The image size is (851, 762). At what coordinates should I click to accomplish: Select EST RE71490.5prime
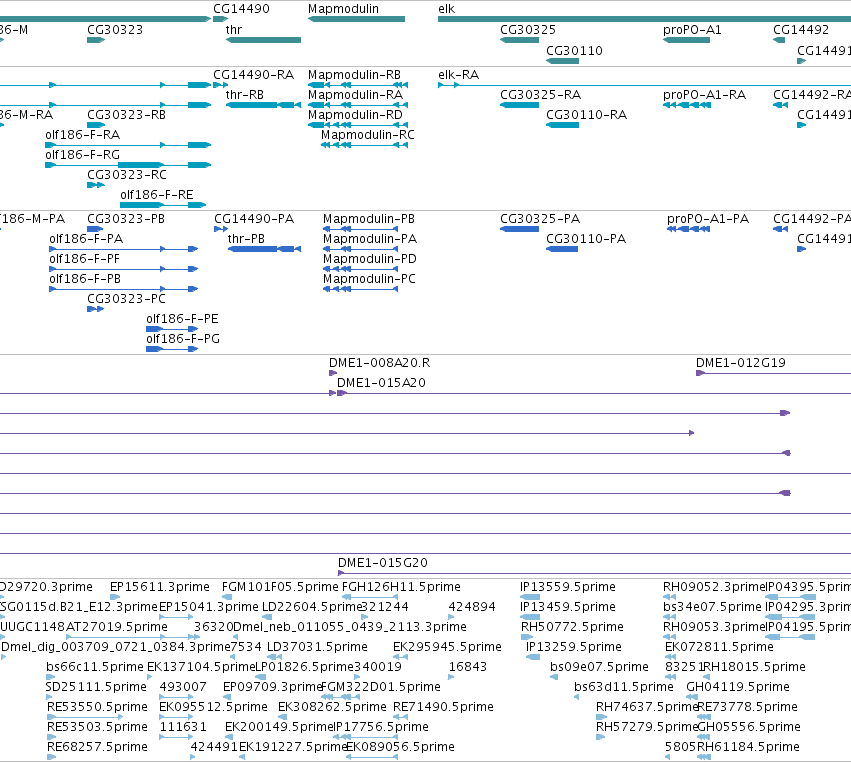pos(443,707)
